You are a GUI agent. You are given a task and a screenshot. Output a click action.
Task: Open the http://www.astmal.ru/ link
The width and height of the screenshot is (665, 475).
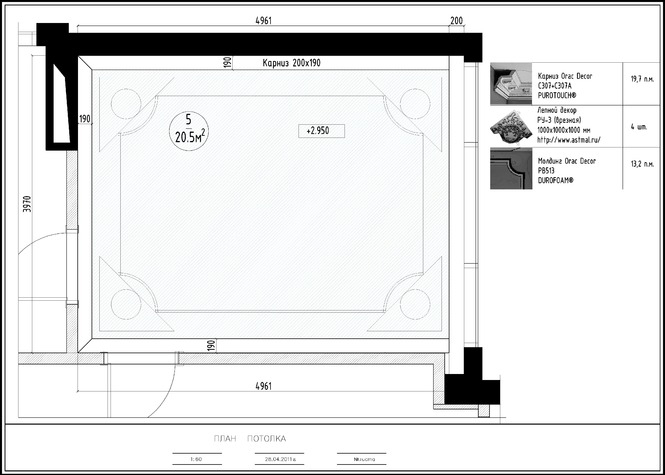point(570,141)
